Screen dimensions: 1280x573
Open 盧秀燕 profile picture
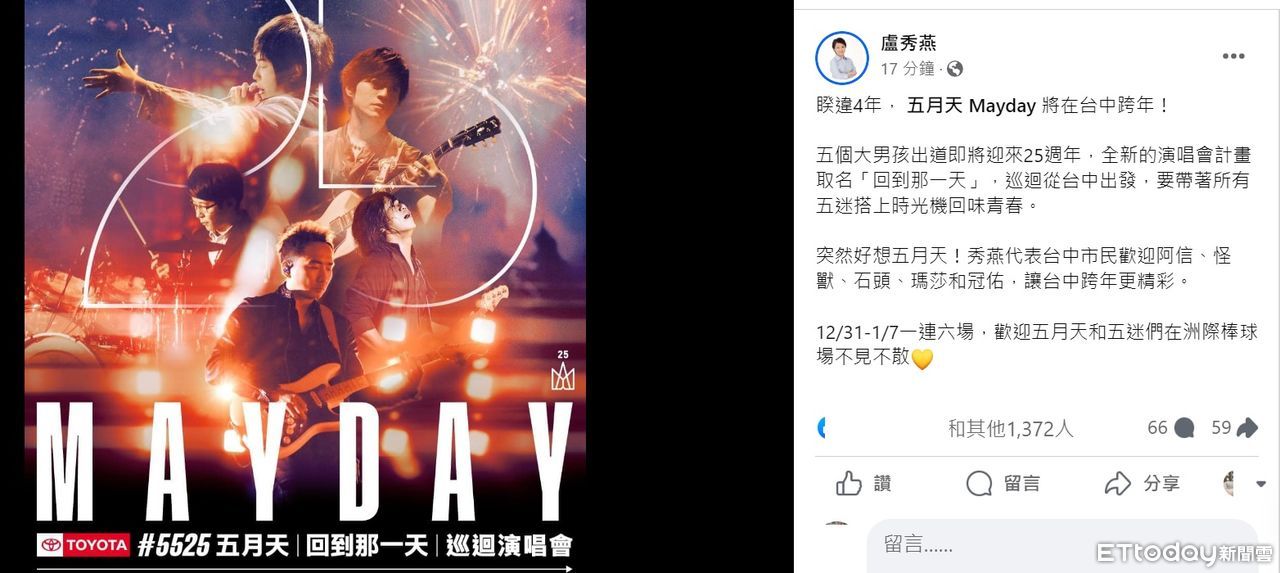tap(842, 57)
